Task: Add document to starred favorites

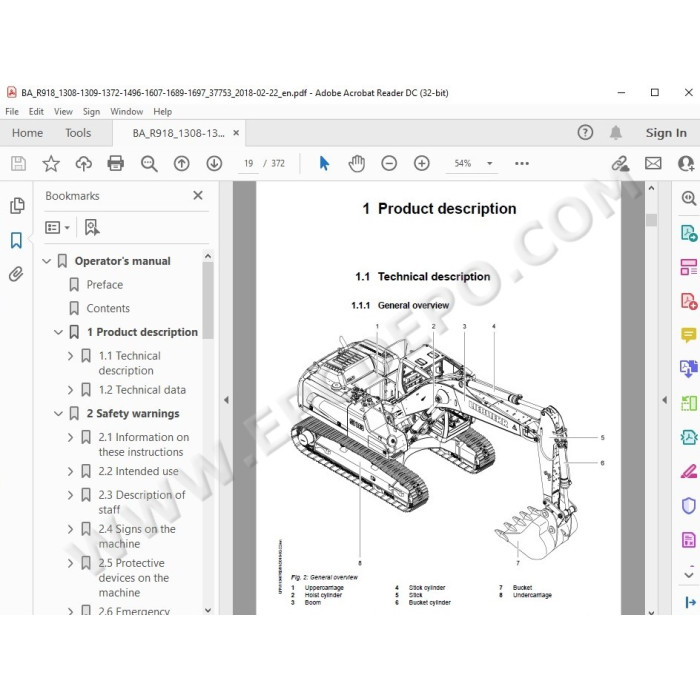Action: click(51, 163)
